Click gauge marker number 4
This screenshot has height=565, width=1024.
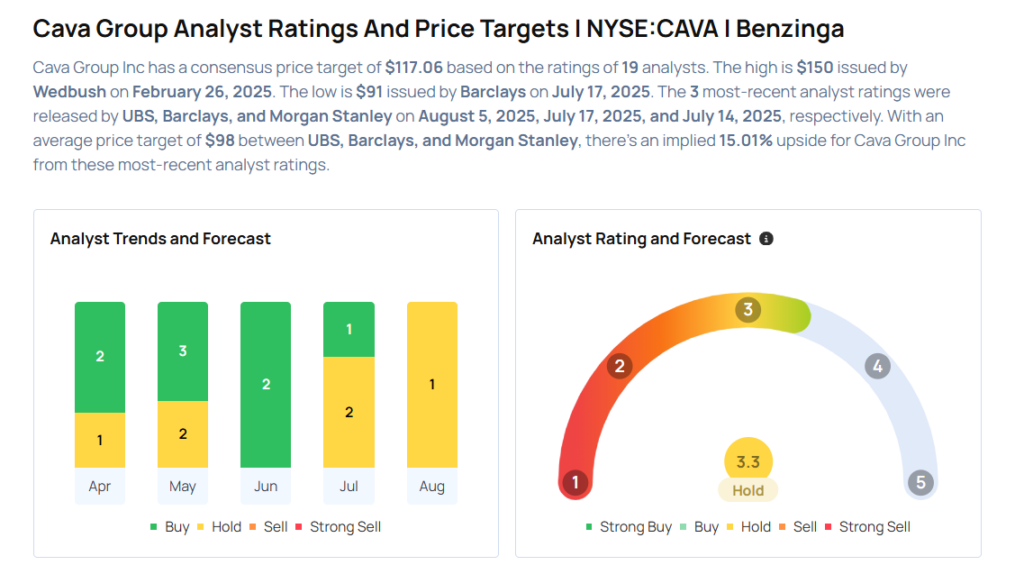(x=877, y=366)
